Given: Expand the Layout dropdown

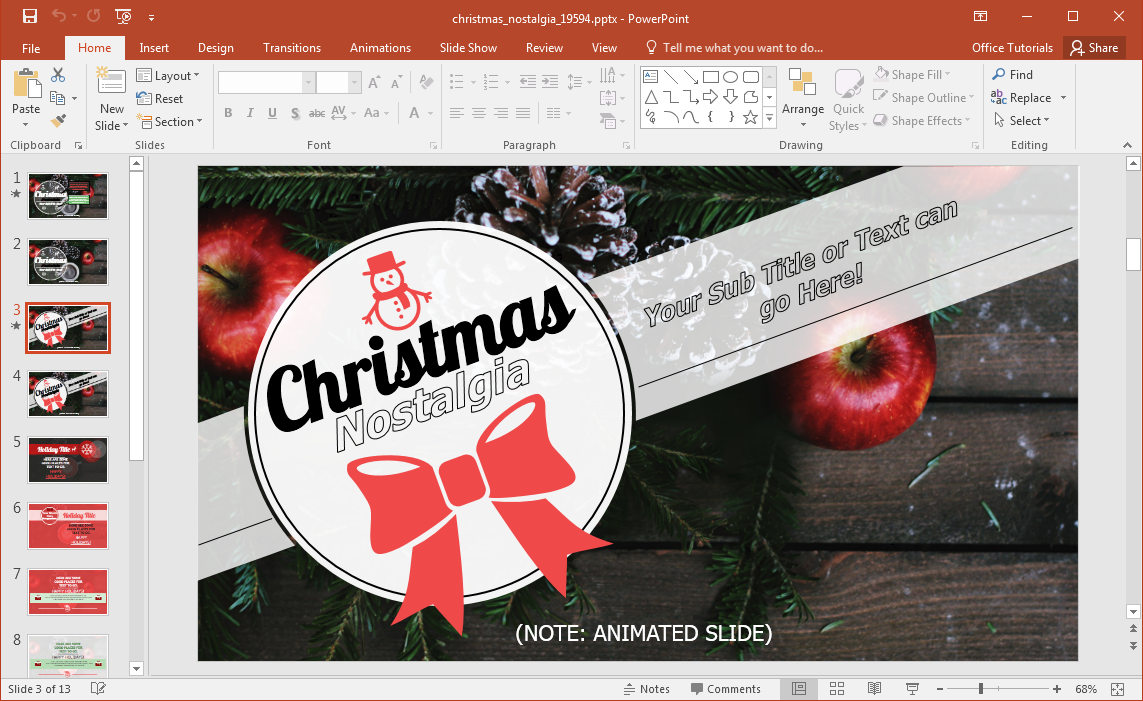Looking at the screenshot, I should click(168, 76).
